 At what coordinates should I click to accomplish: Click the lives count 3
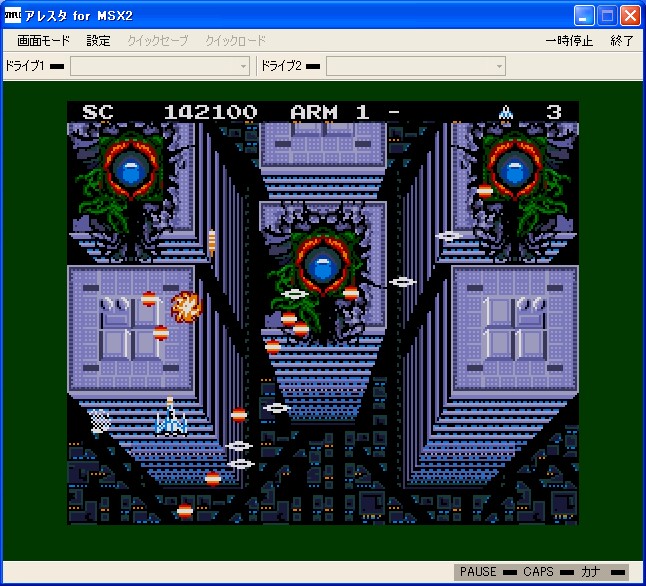[553, 112]
